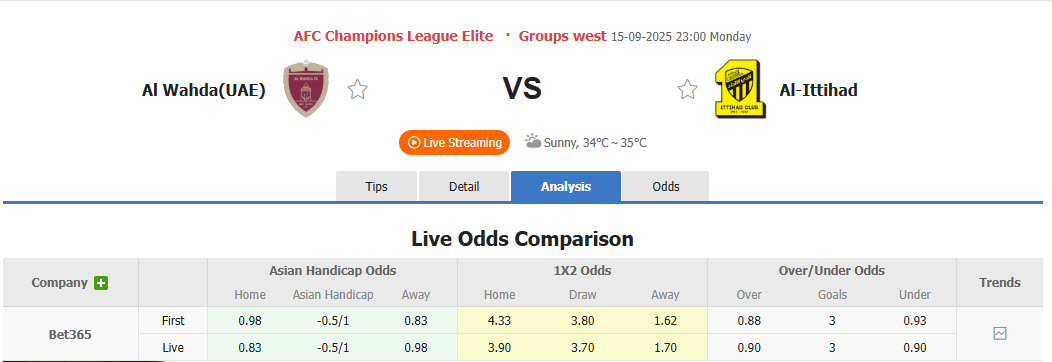The image size is (1052, 362).
Task: Click the Al-Ittihad team name
Action: pyautogui.click(x=819, y=90)
